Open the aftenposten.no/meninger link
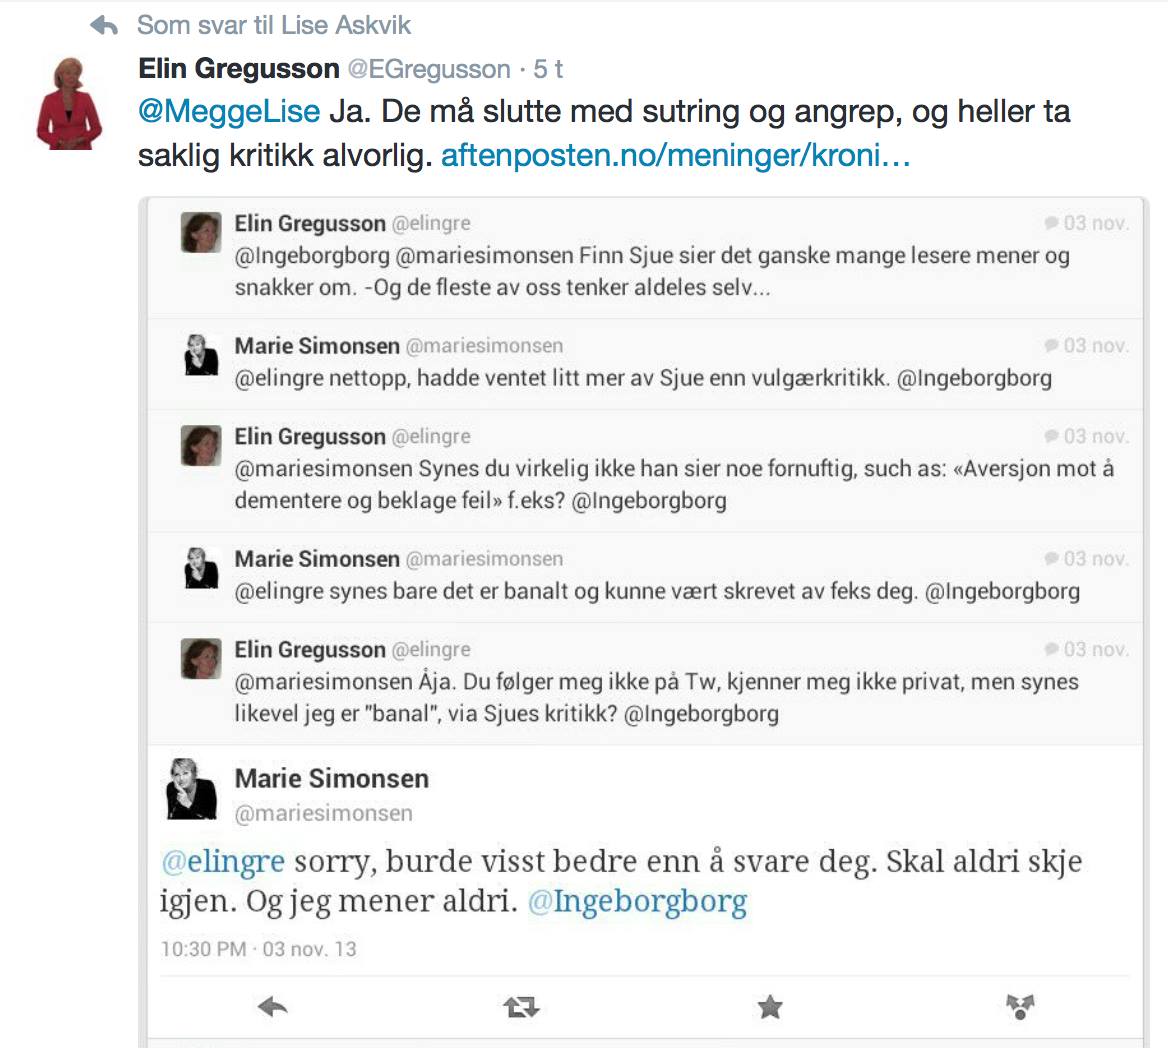This screenshot has height=1048, width=1168. [x=676, y=155]
